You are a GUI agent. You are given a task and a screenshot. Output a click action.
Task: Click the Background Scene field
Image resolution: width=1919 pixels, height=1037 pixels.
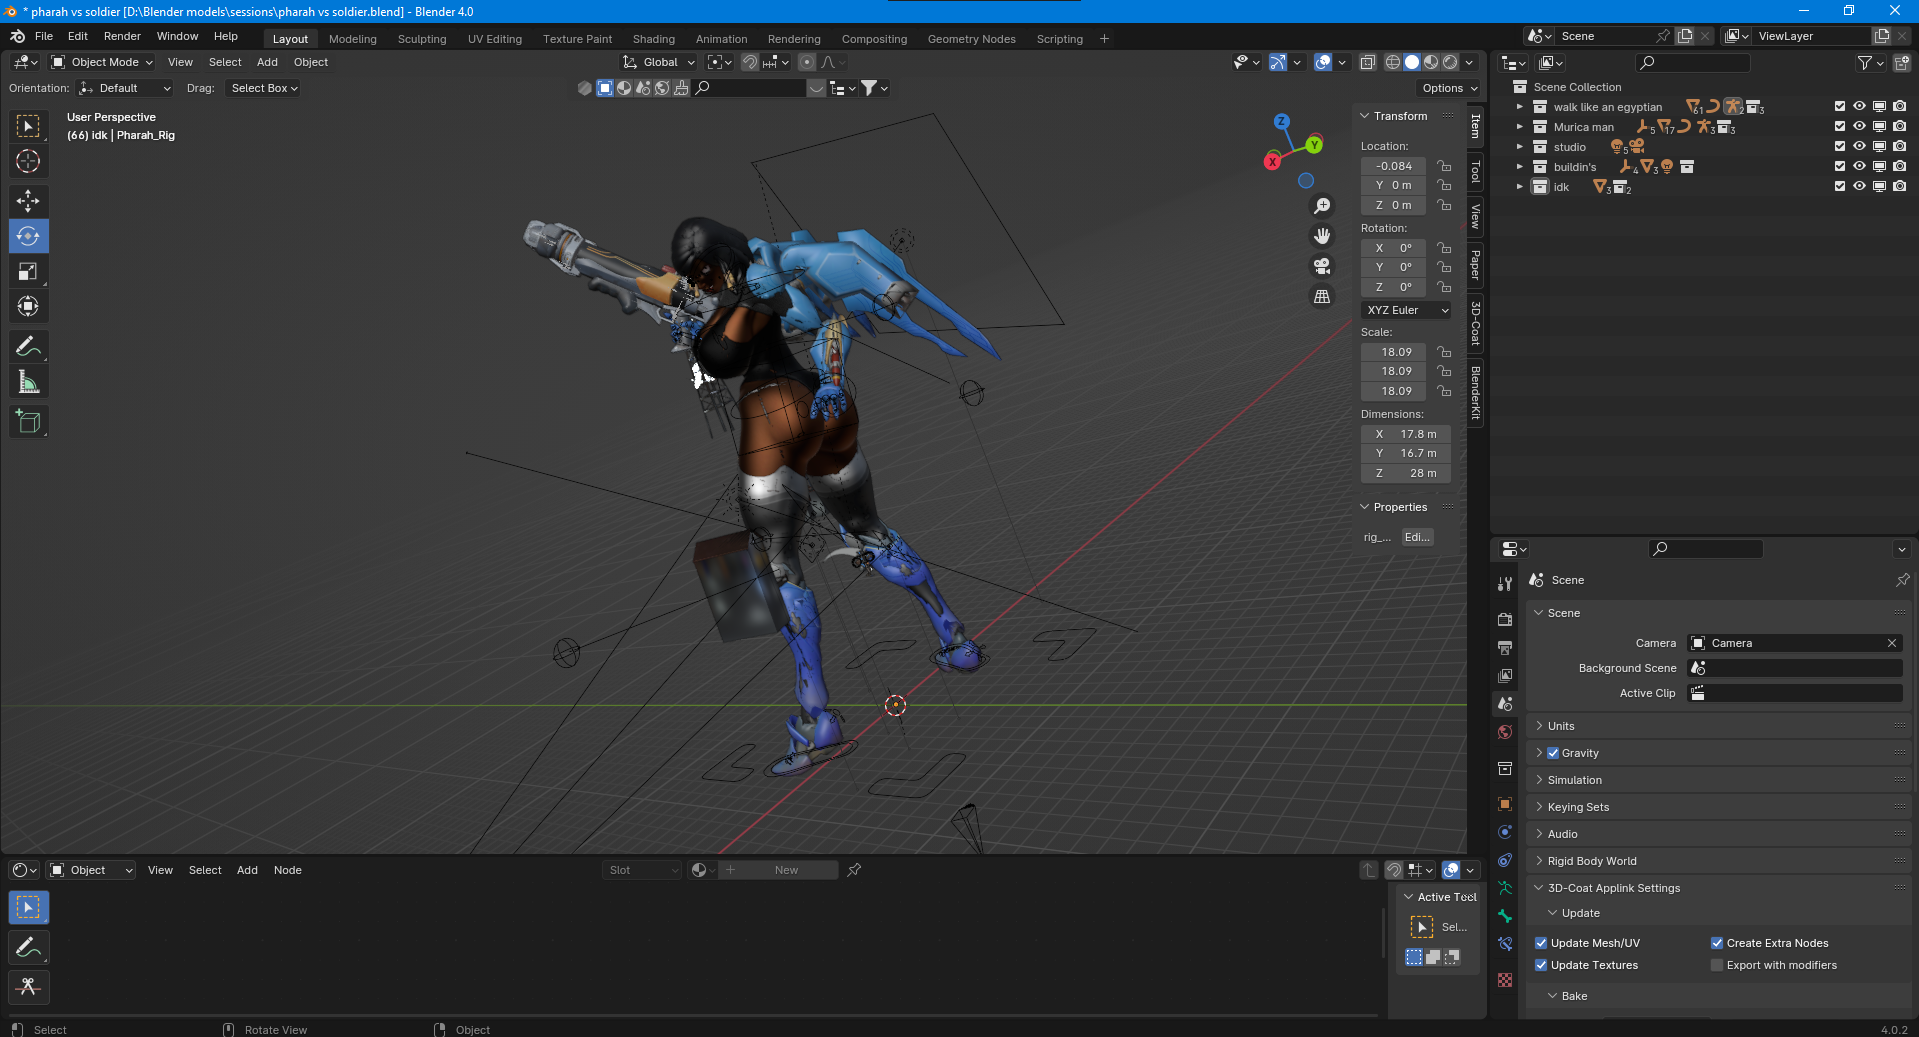(1795, 668)
